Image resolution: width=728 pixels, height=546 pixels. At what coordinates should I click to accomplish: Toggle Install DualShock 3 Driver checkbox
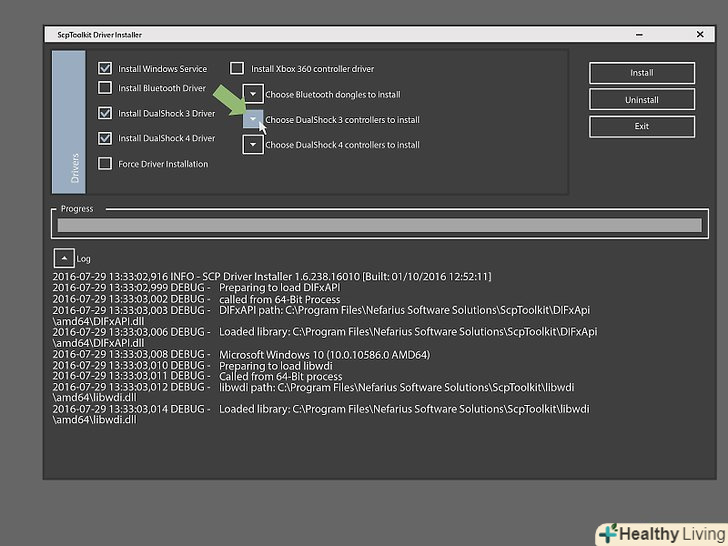point(105,113)
